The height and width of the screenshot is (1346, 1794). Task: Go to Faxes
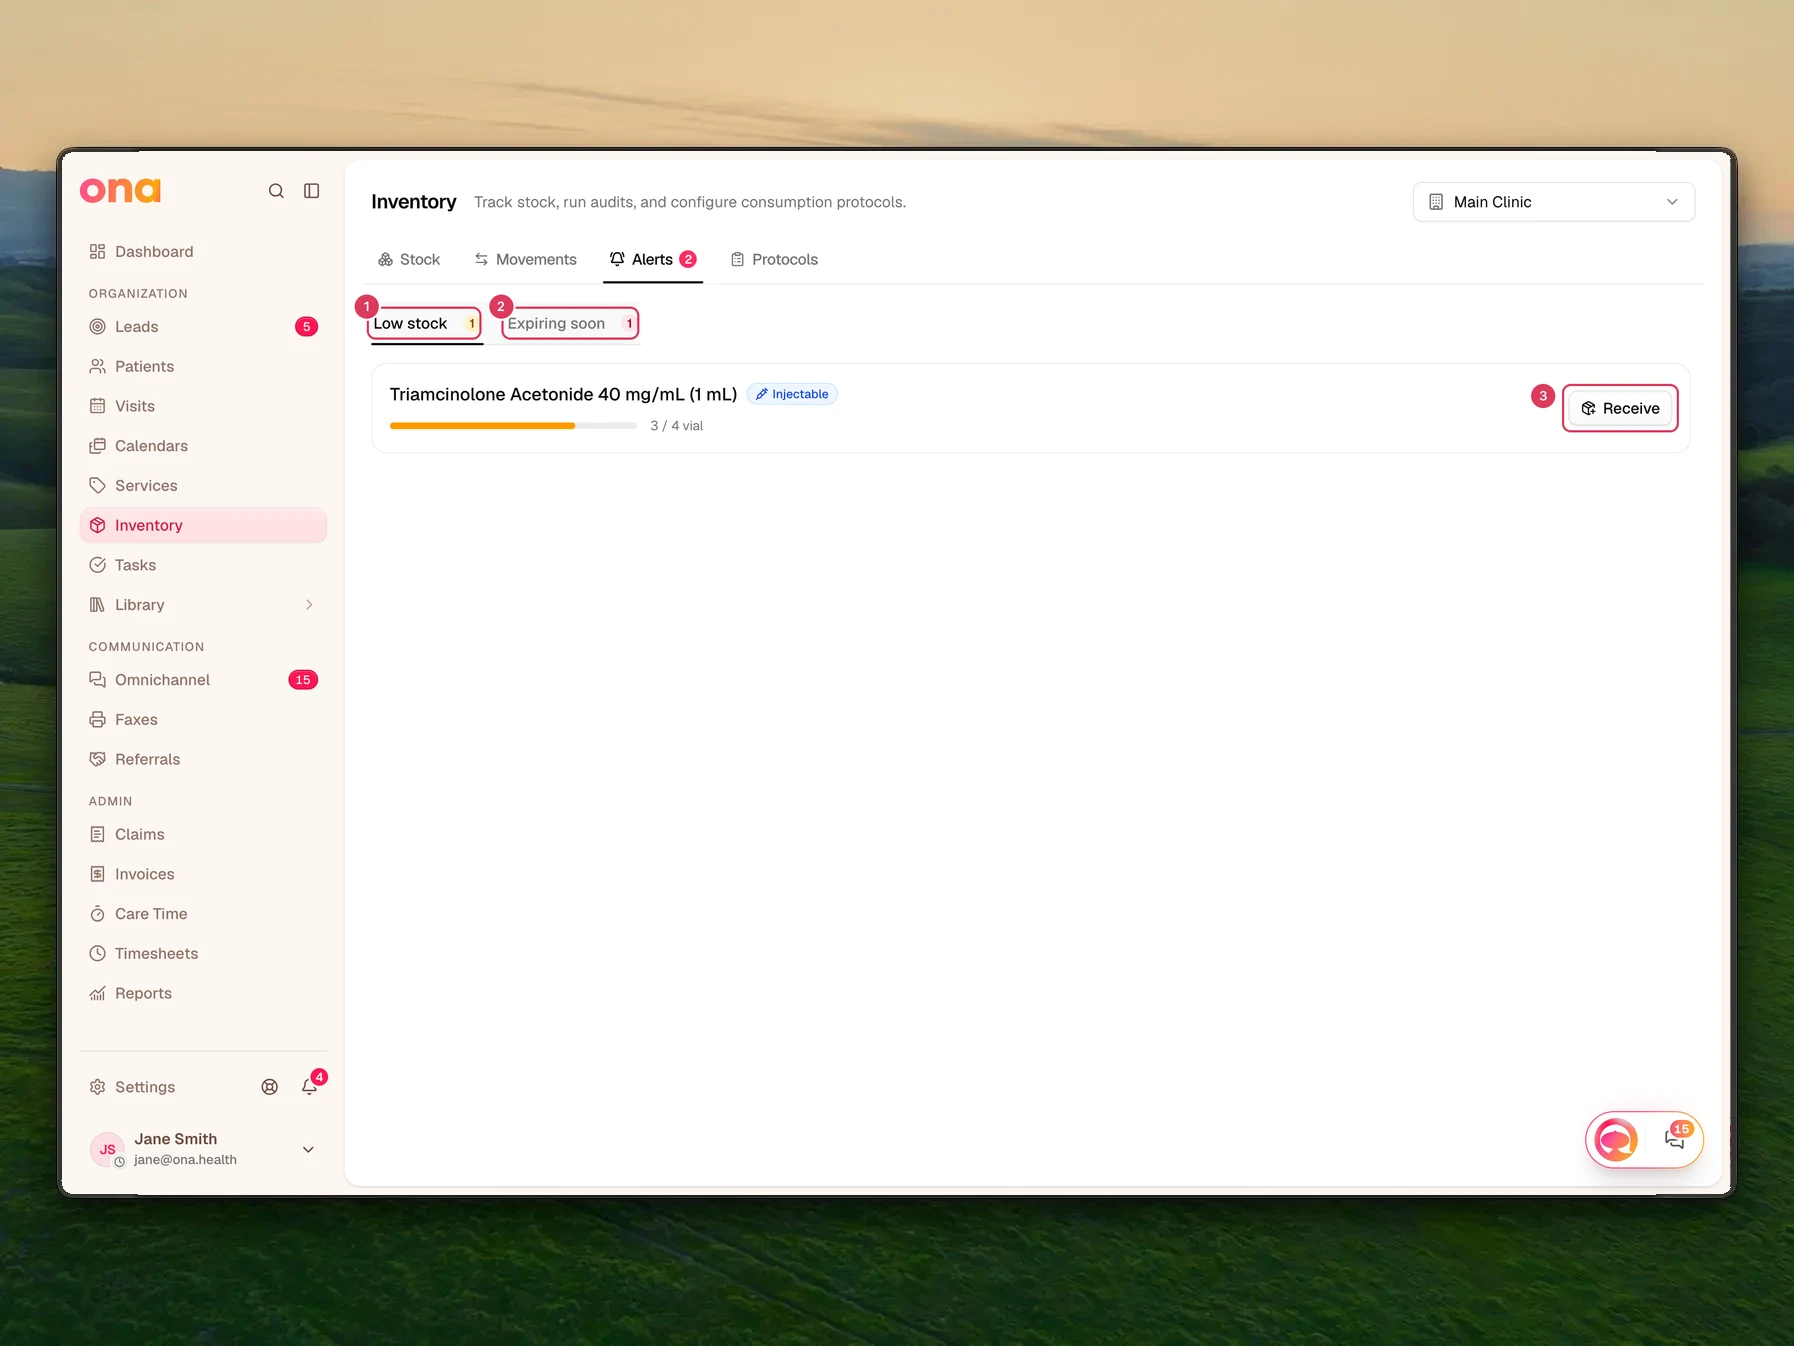(x=203, y=720)
